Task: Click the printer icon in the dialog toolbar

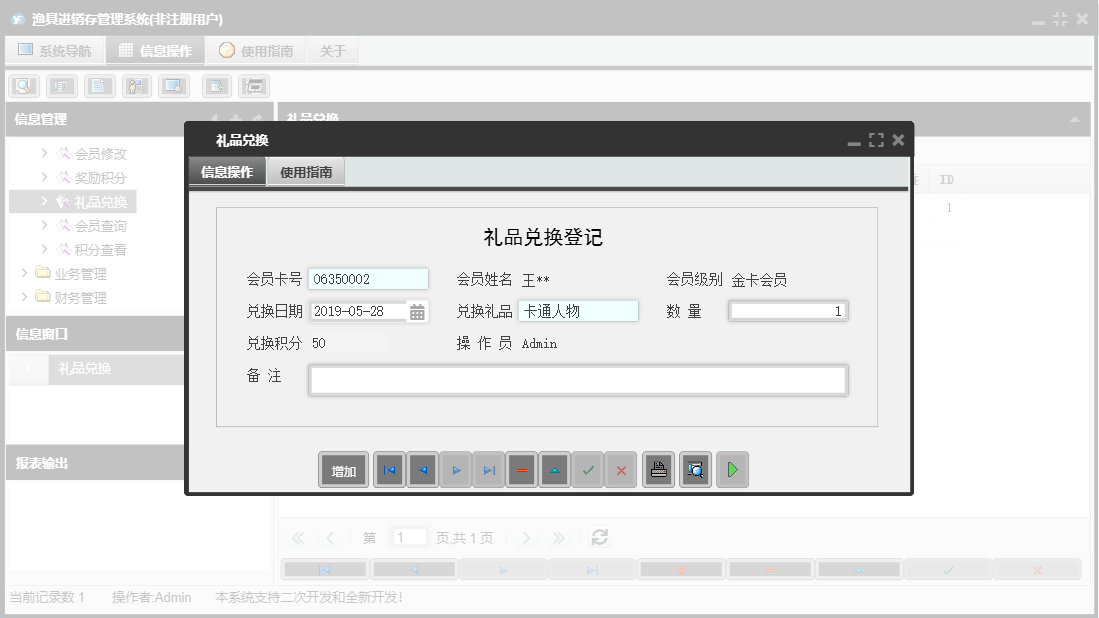Action: pyautogui.click(x=658, y=469)
